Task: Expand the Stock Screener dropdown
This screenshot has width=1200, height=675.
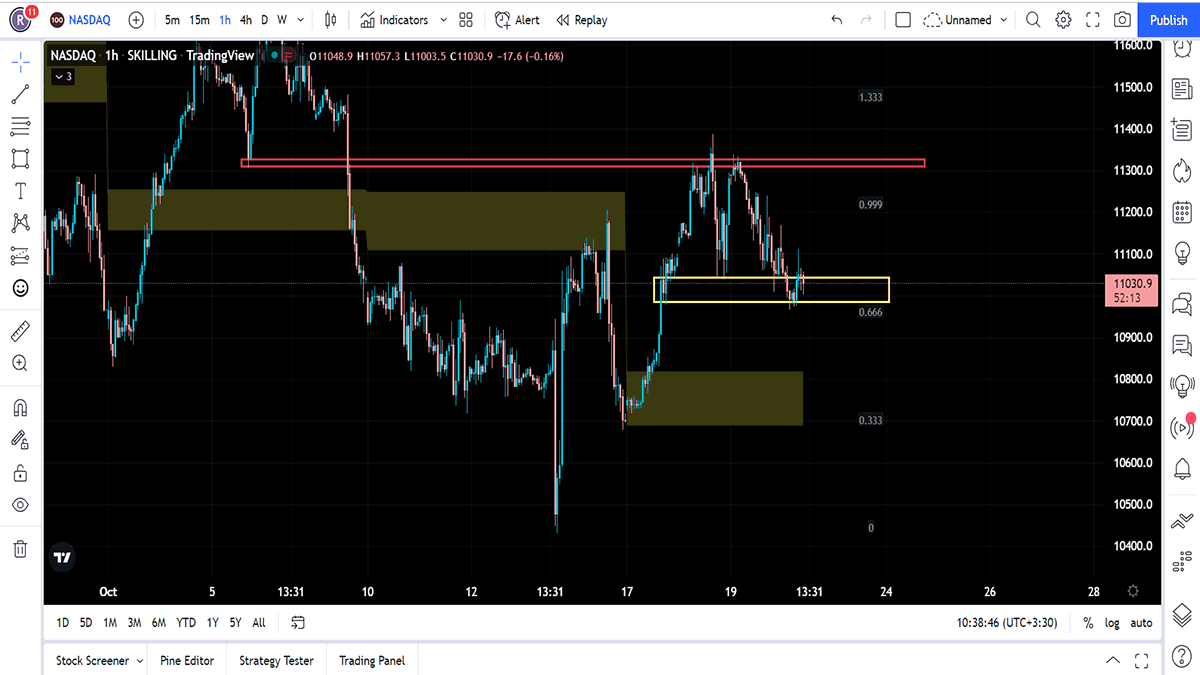Action: coord(139,661)
